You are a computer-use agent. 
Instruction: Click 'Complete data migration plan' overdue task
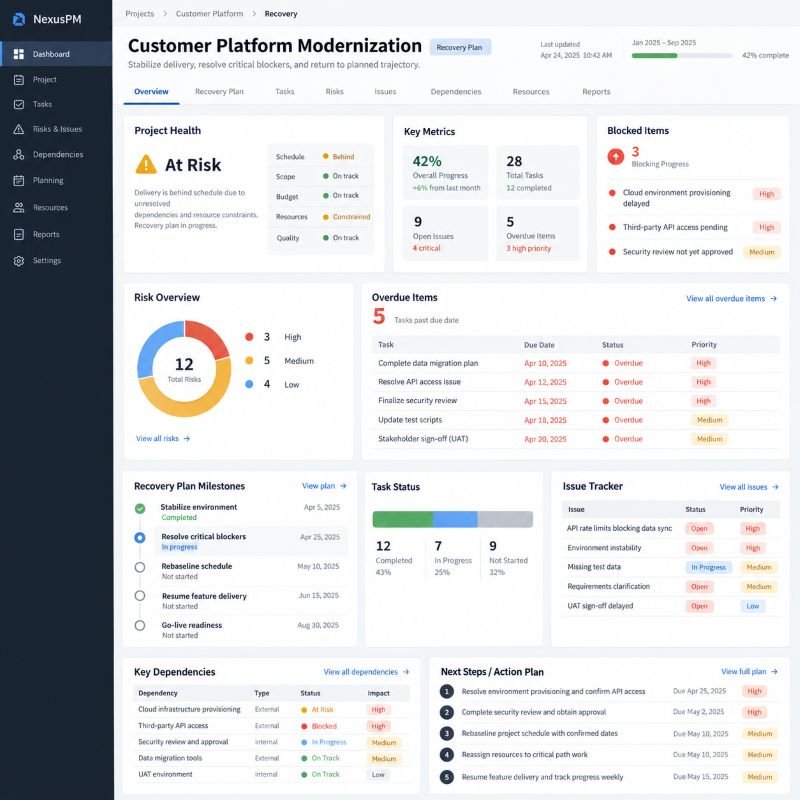pos(428,363)
